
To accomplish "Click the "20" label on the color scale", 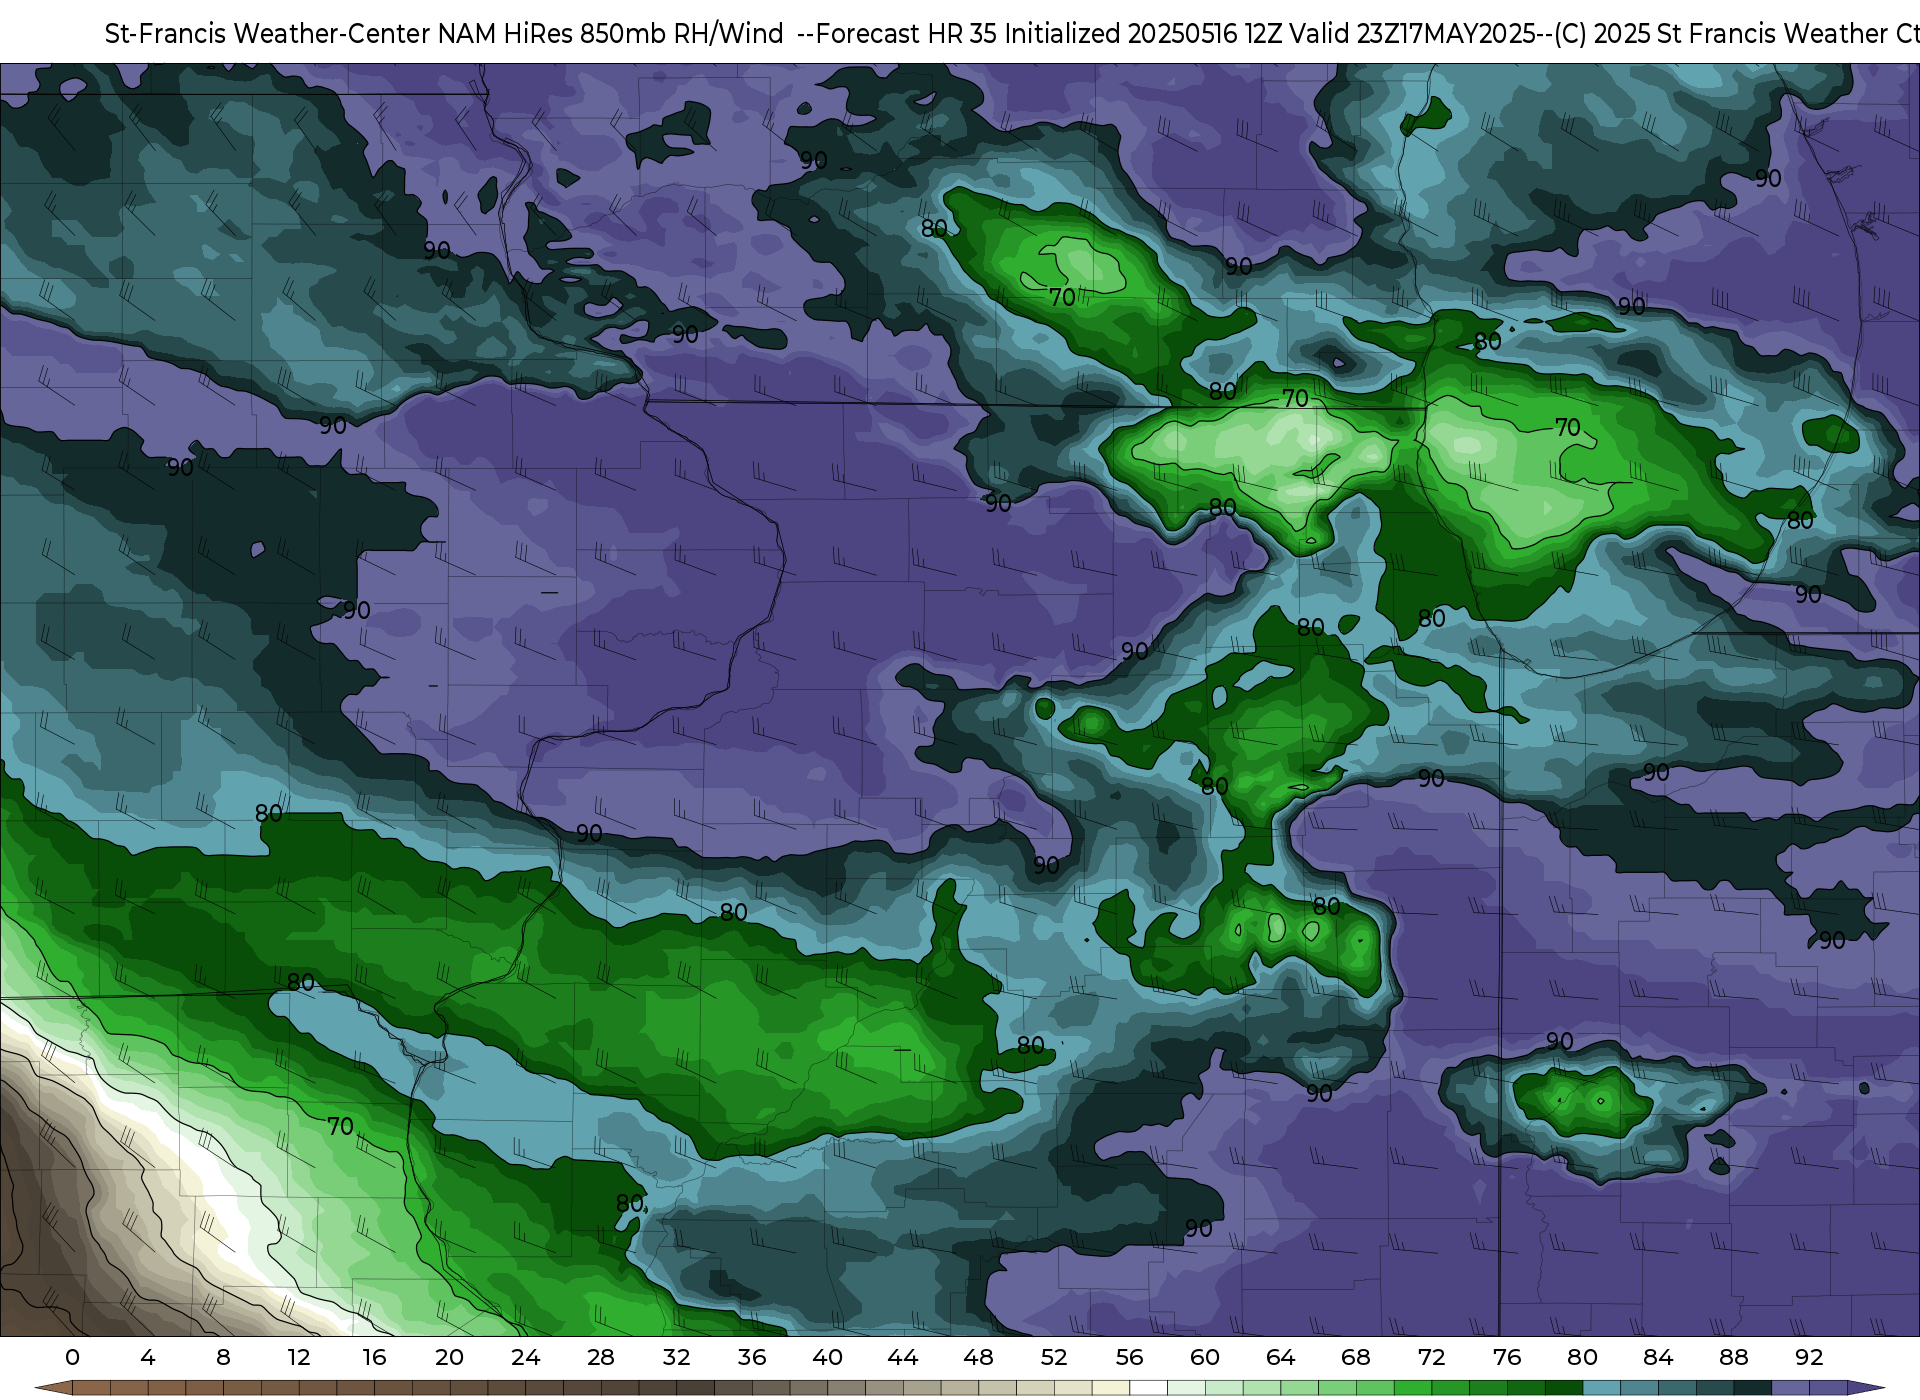I will coord(450,1357).
